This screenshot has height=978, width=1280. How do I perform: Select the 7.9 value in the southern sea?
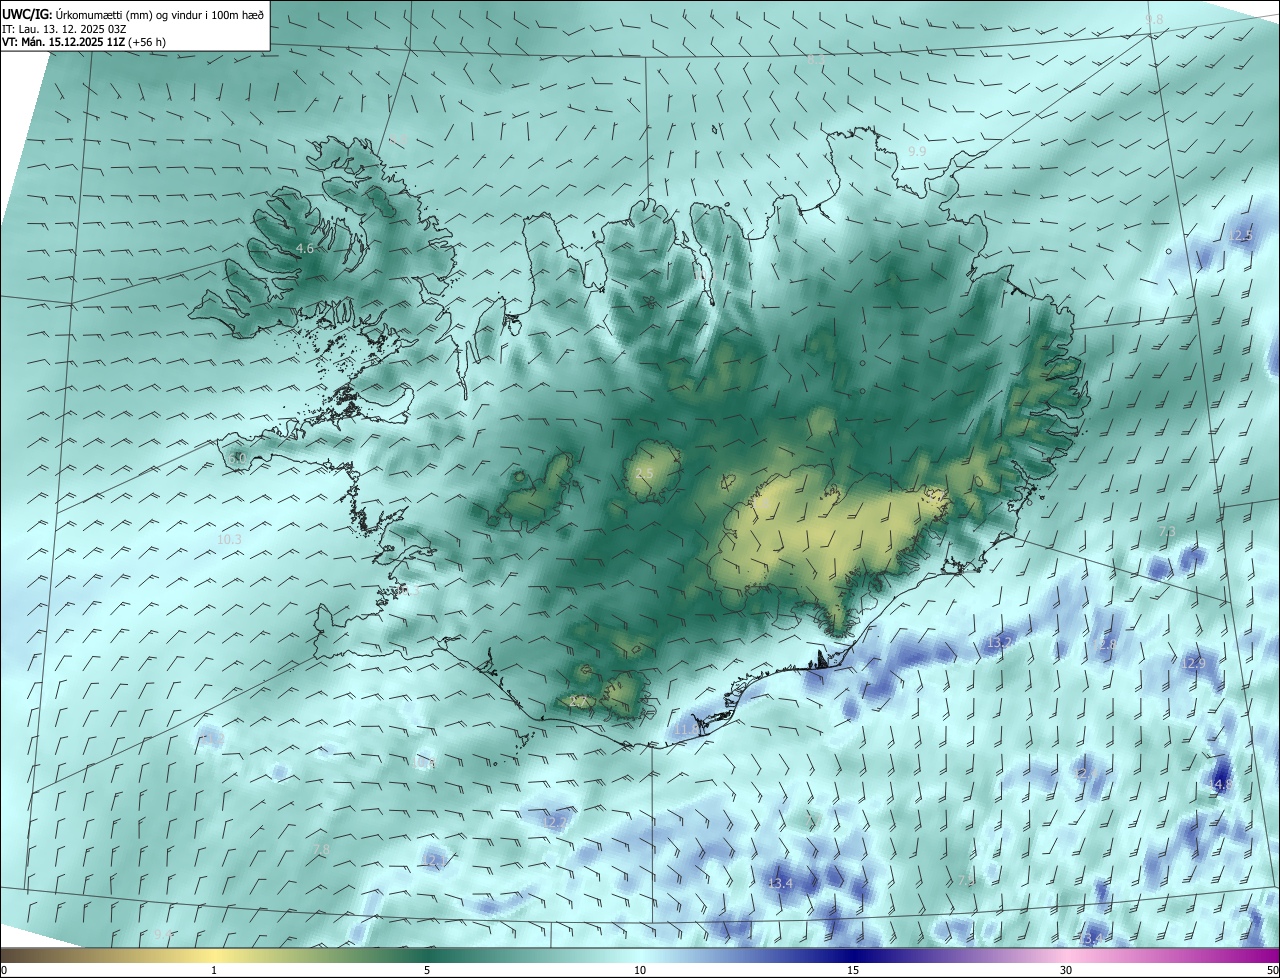click(966, 880)
